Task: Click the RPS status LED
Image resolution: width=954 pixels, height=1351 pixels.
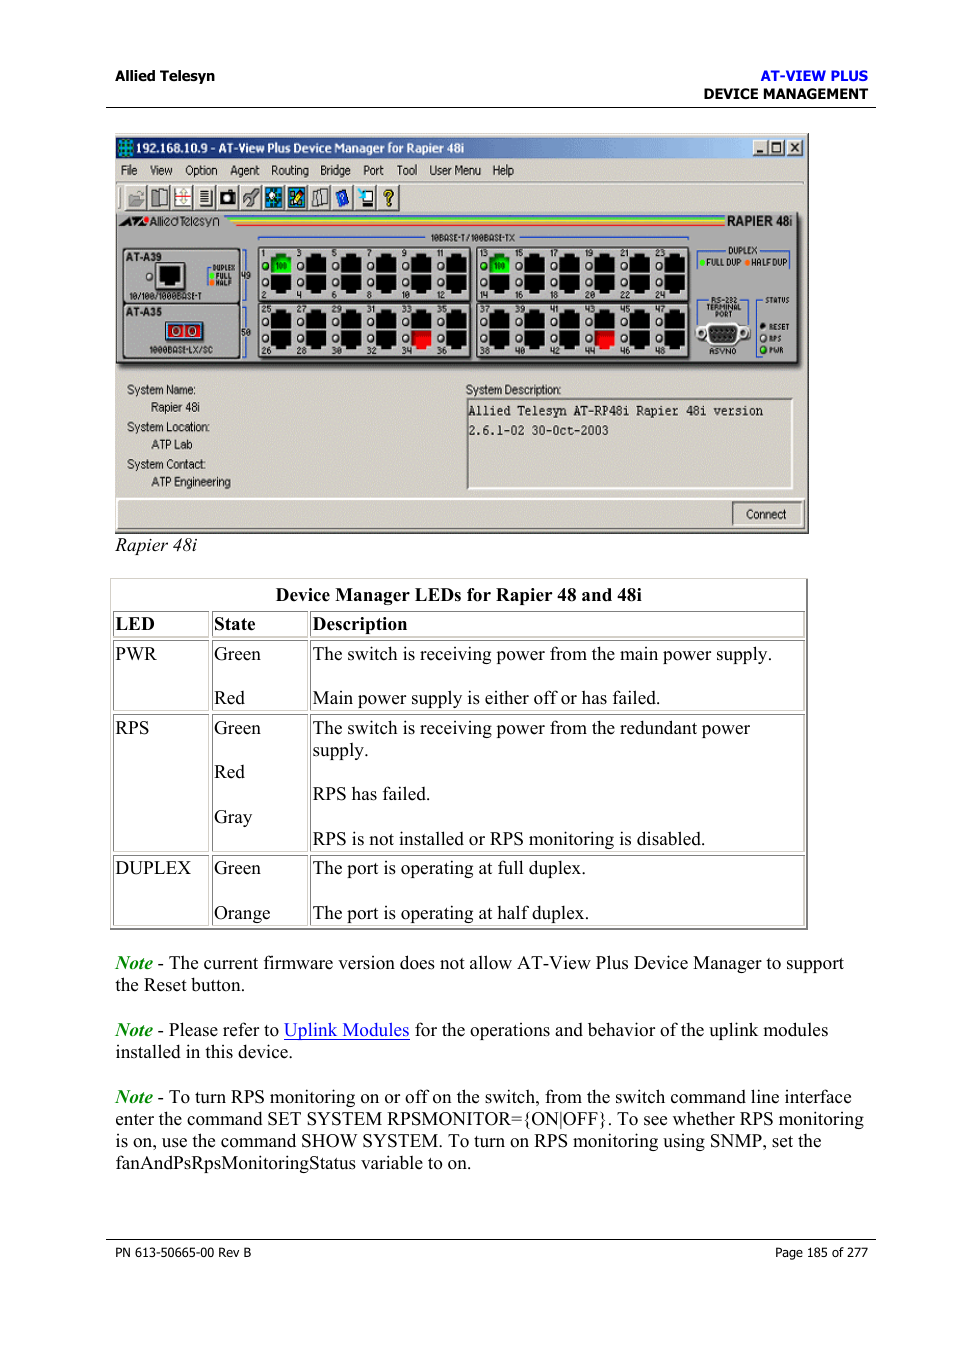Action: [x=764, y=338]
